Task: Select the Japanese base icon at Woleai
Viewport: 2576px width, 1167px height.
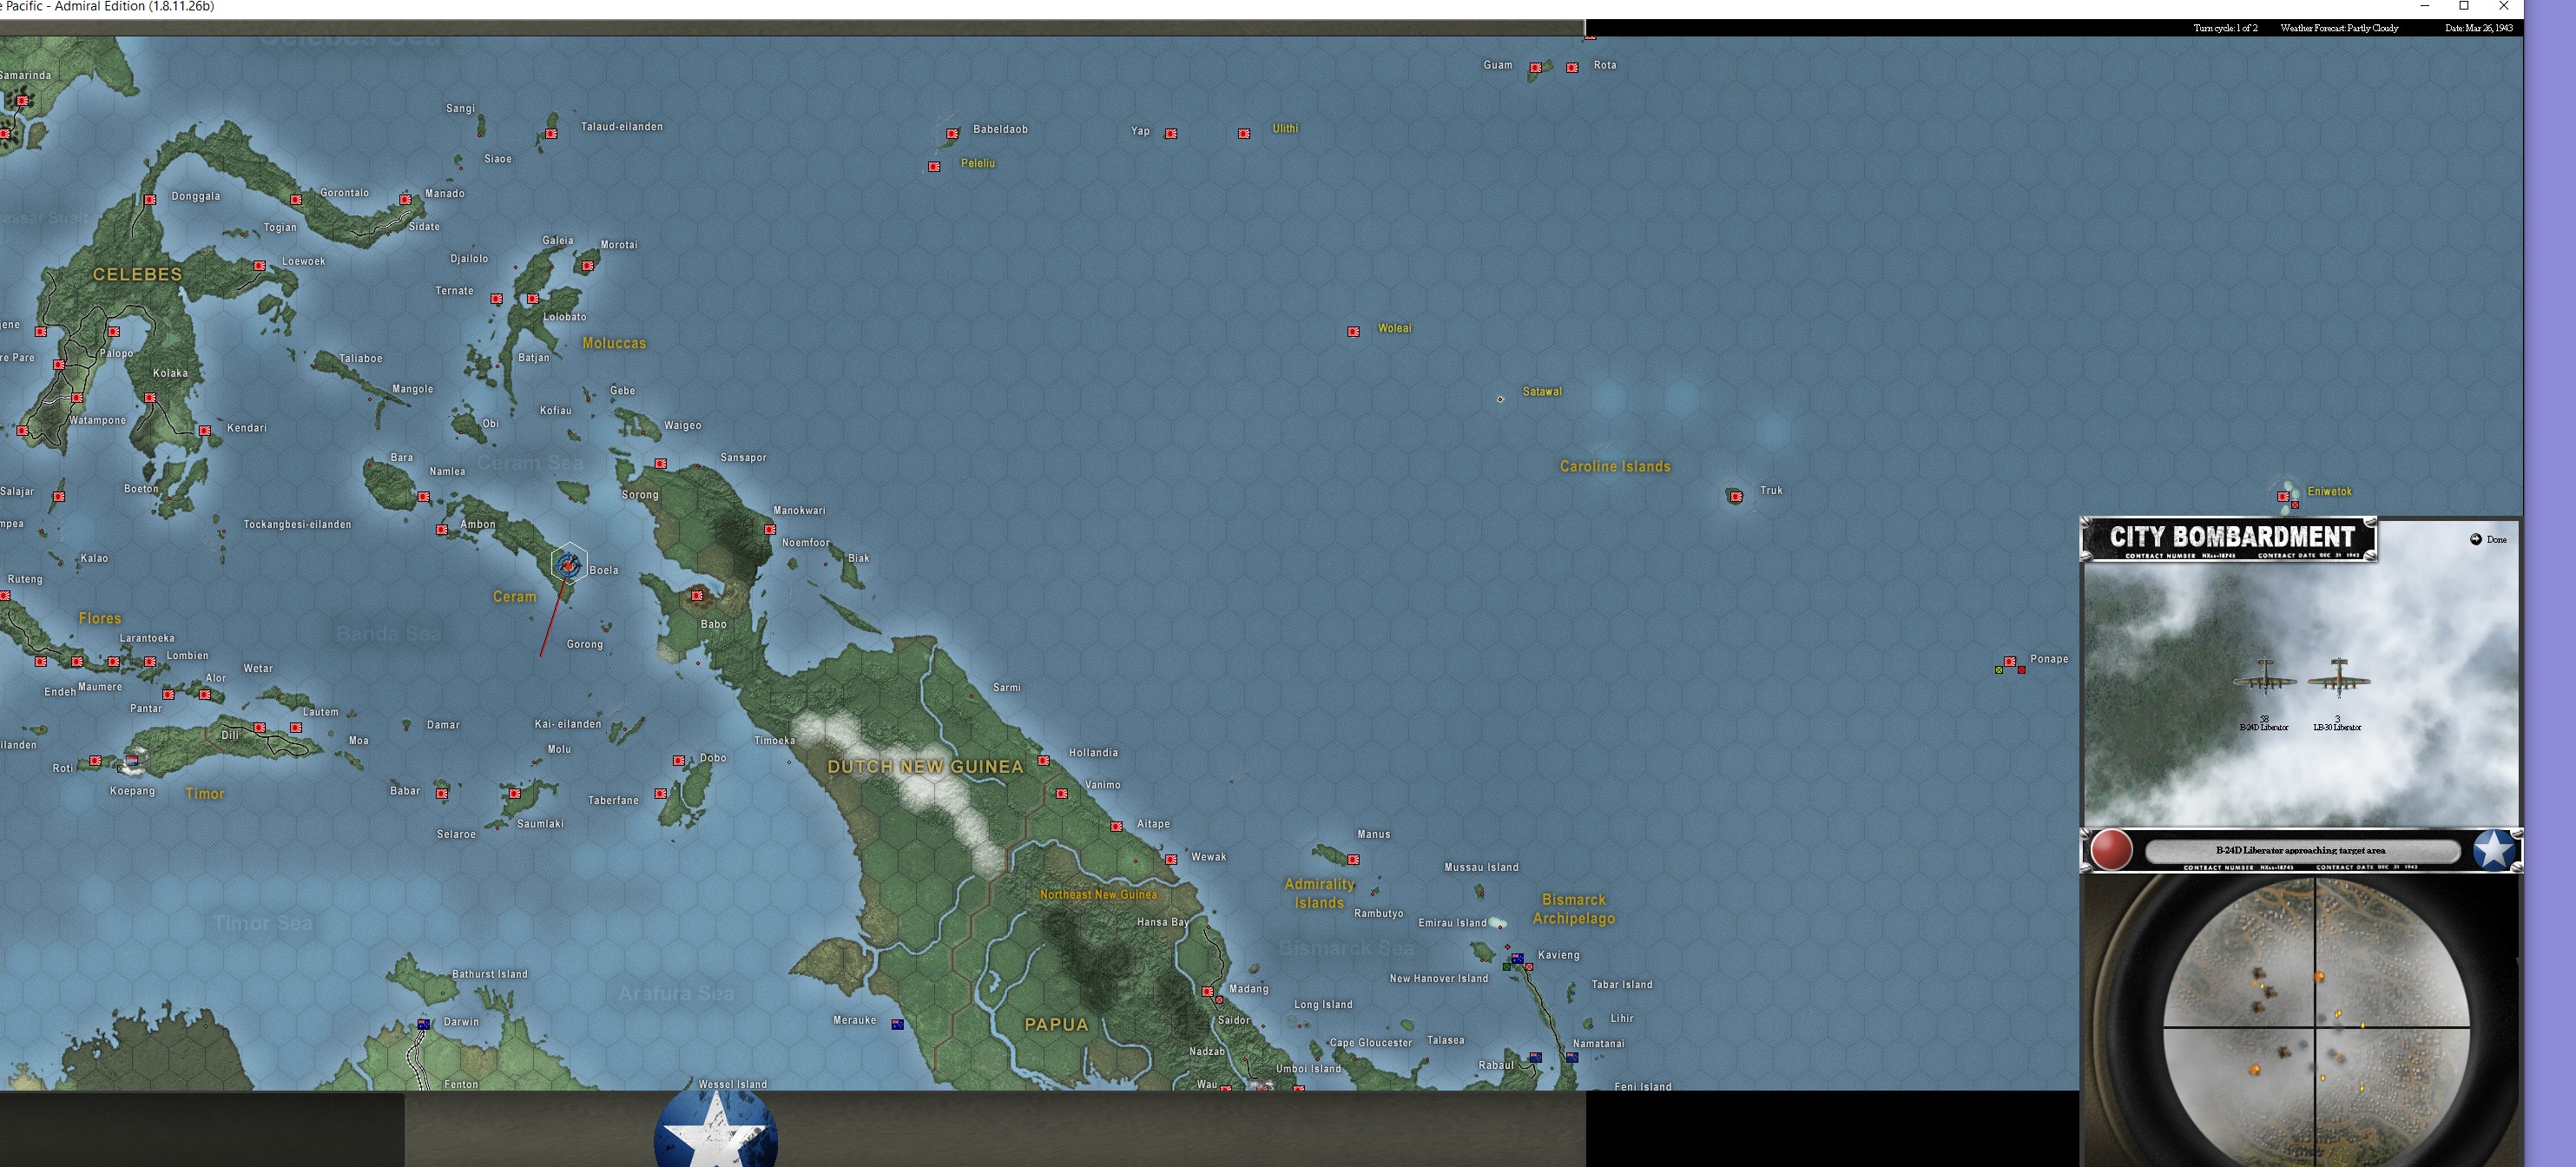Action: coord(1353,332)
